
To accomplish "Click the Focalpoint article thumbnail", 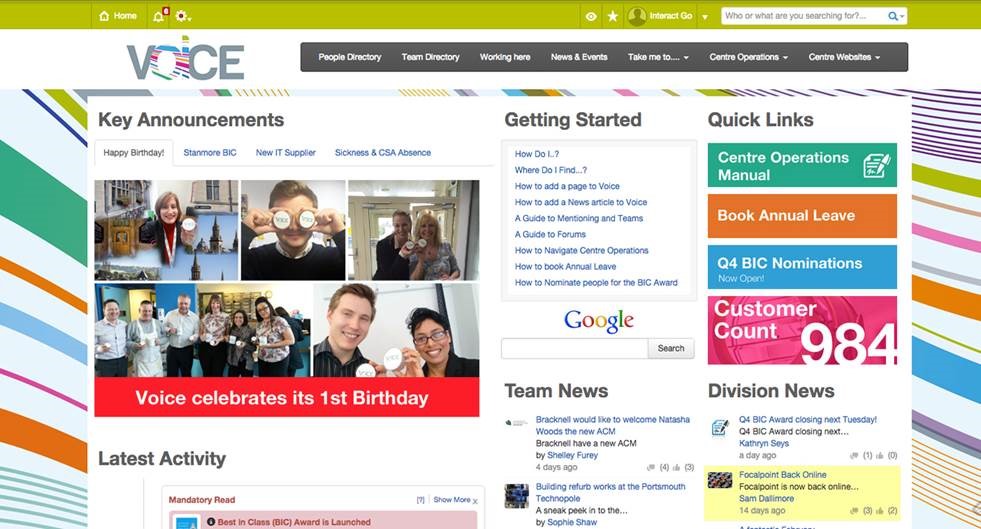I will coord(719,480).
